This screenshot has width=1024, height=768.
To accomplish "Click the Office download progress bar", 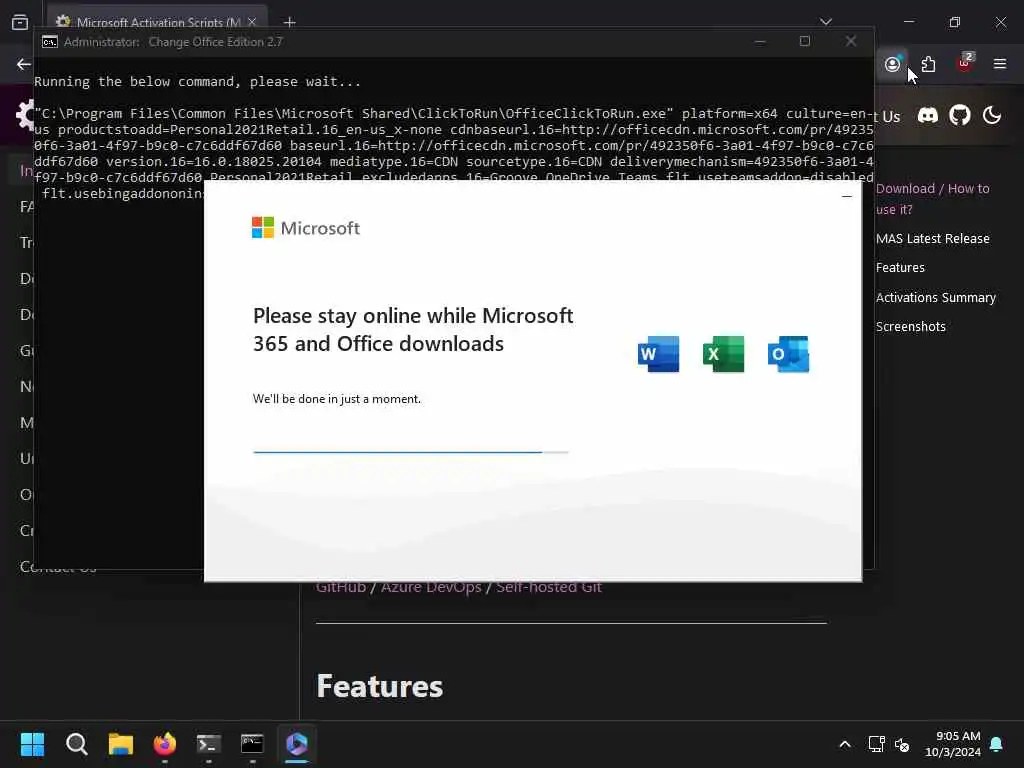I will tap(411, 451).
